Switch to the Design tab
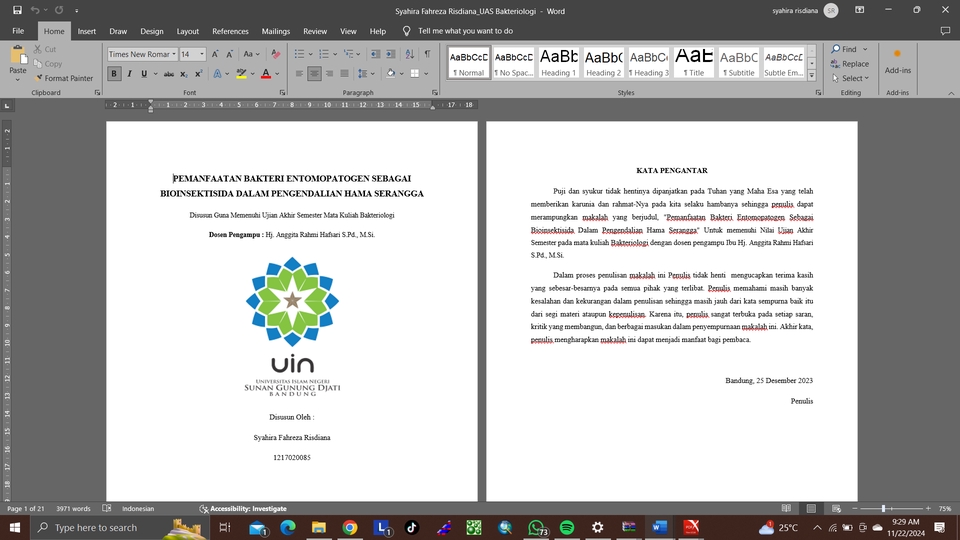The height and width of the screenshot is (540, 960). click(x=152, y=31)
